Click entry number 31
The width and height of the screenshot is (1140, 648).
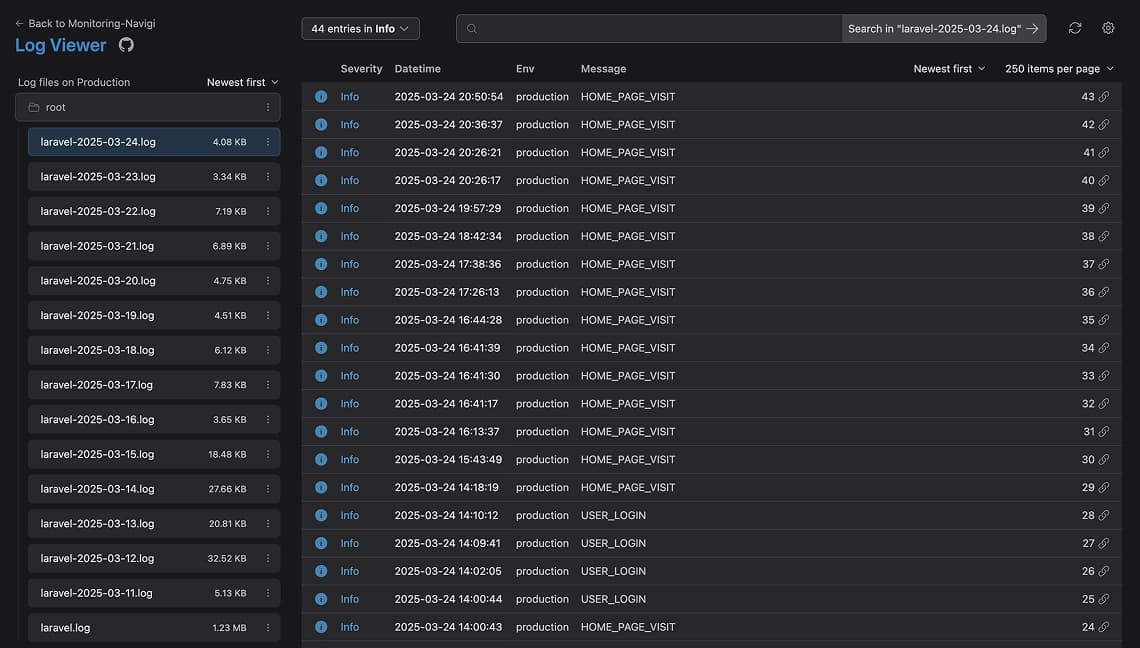click(1088, 432)
